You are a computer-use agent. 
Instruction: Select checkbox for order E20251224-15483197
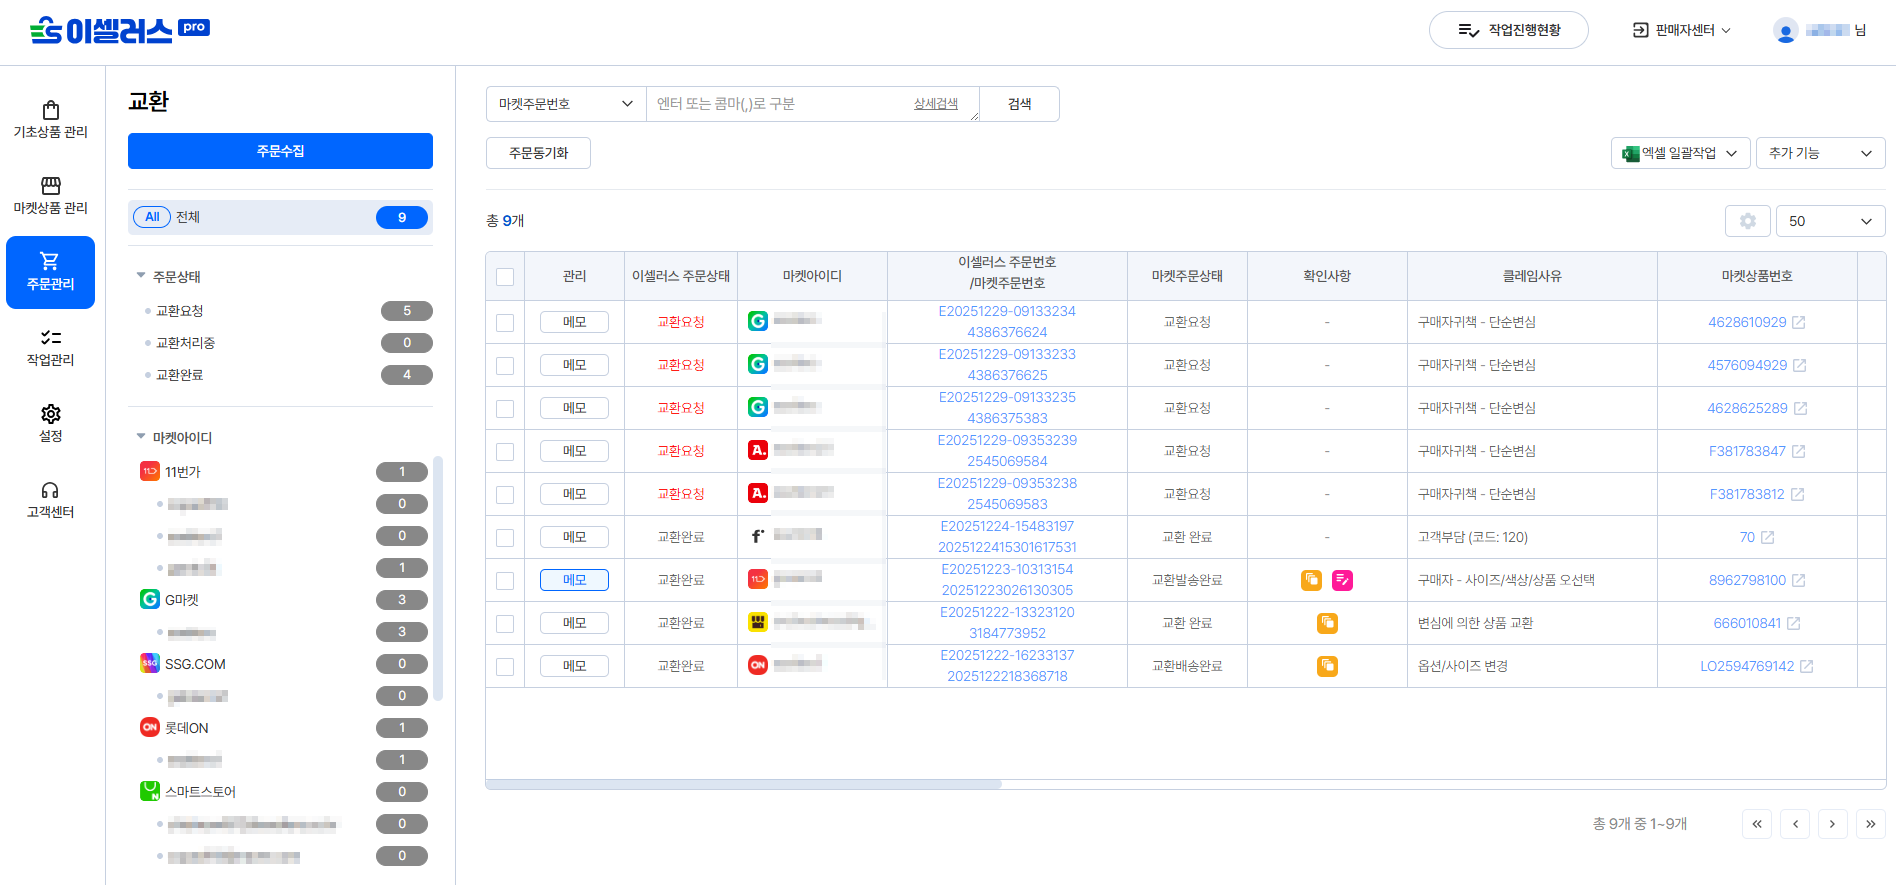(505, 538)
